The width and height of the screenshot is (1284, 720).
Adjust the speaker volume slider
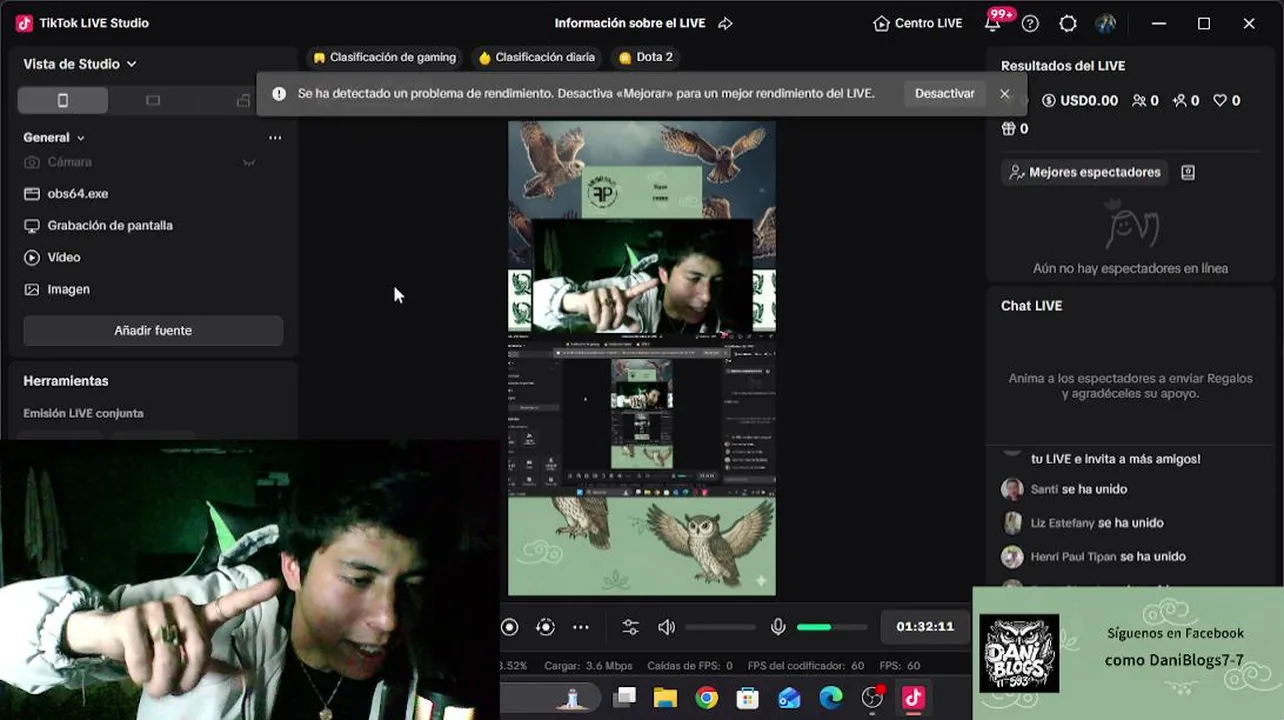pyautogui.click(x=721, y=627)
